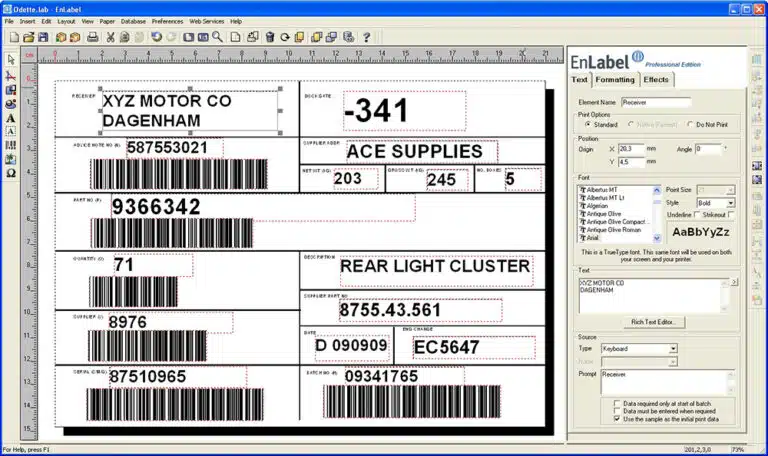This screenshot has height=456, width=768.
Task: Click the X origin input field
Action: 631,148
